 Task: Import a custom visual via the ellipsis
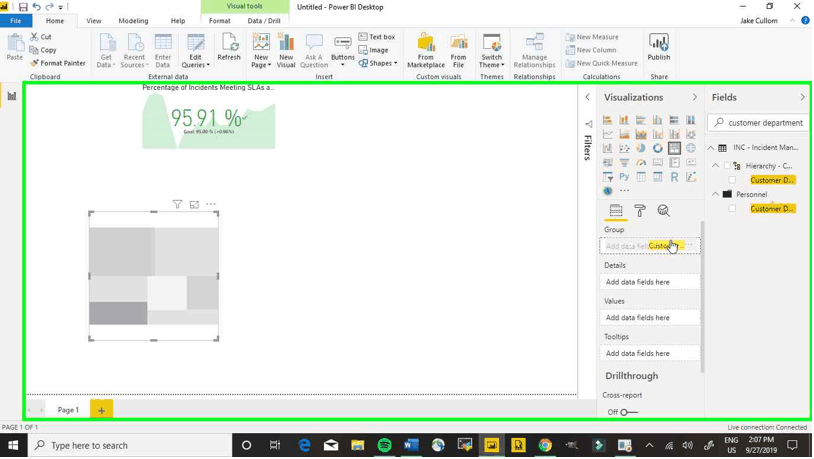point(624,191)
